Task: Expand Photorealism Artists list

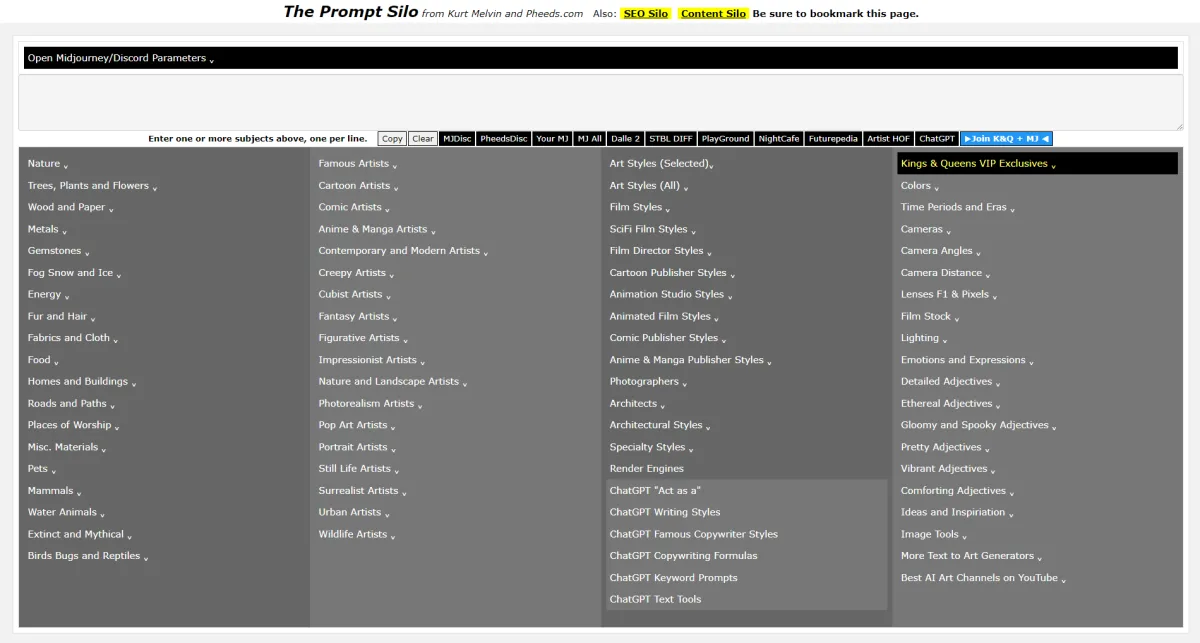Action: click(370, 404)
